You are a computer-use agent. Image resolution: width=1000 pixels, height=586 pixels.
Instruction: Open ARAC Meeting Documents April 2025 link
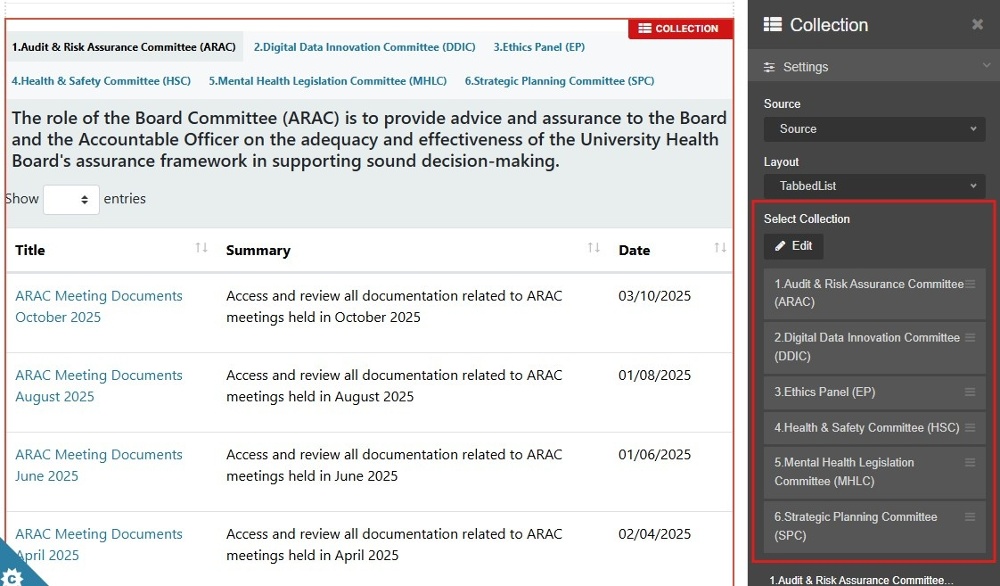[99, 545]
